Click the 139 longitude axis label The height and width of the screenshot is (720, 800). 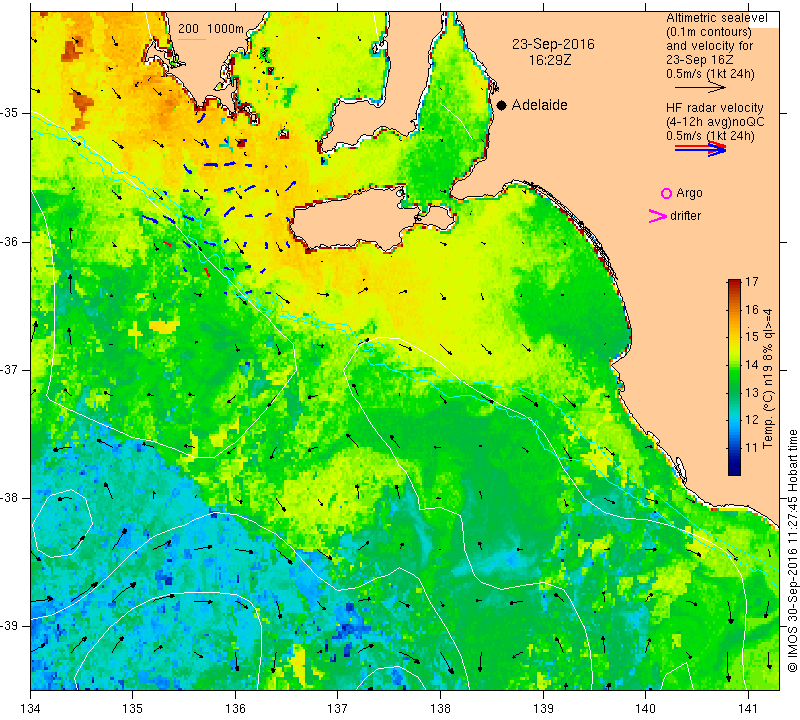coord(543,708)
